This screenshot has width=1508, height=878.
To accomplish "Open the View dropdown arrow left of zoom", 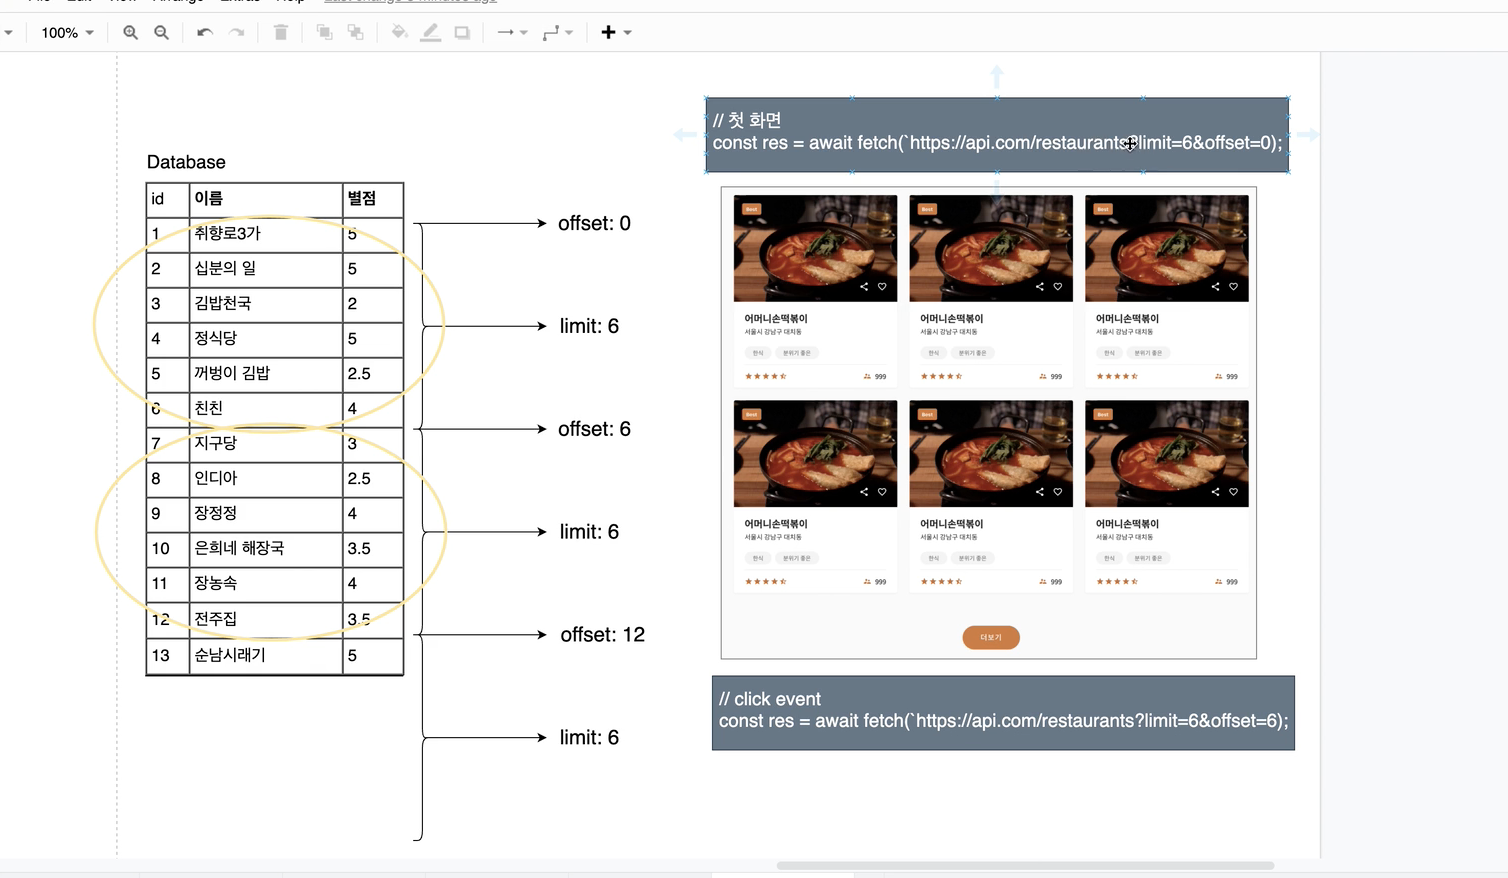I will click(x=8, y=33).
